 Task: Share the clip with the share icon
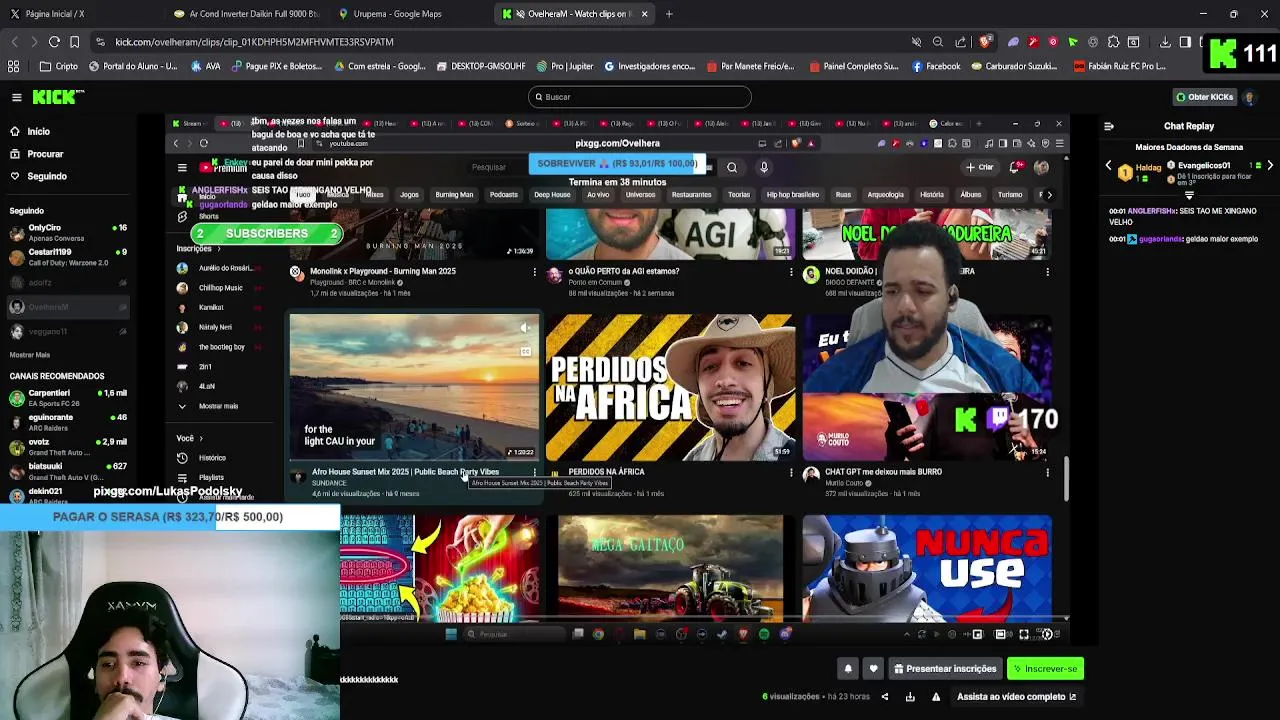(x=885, y=697)
